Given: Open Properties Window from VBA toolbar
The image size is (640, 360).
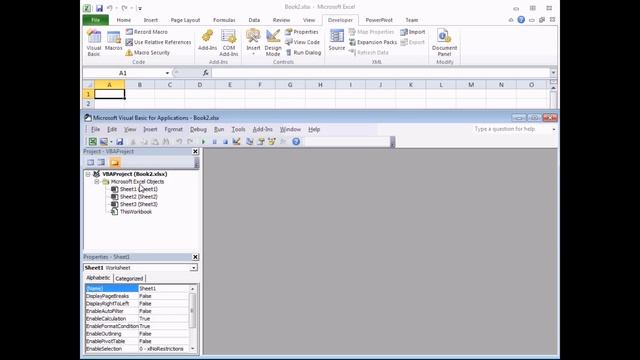Looking at the screenshot, I should pyautogui.click(x=261, y=142).
